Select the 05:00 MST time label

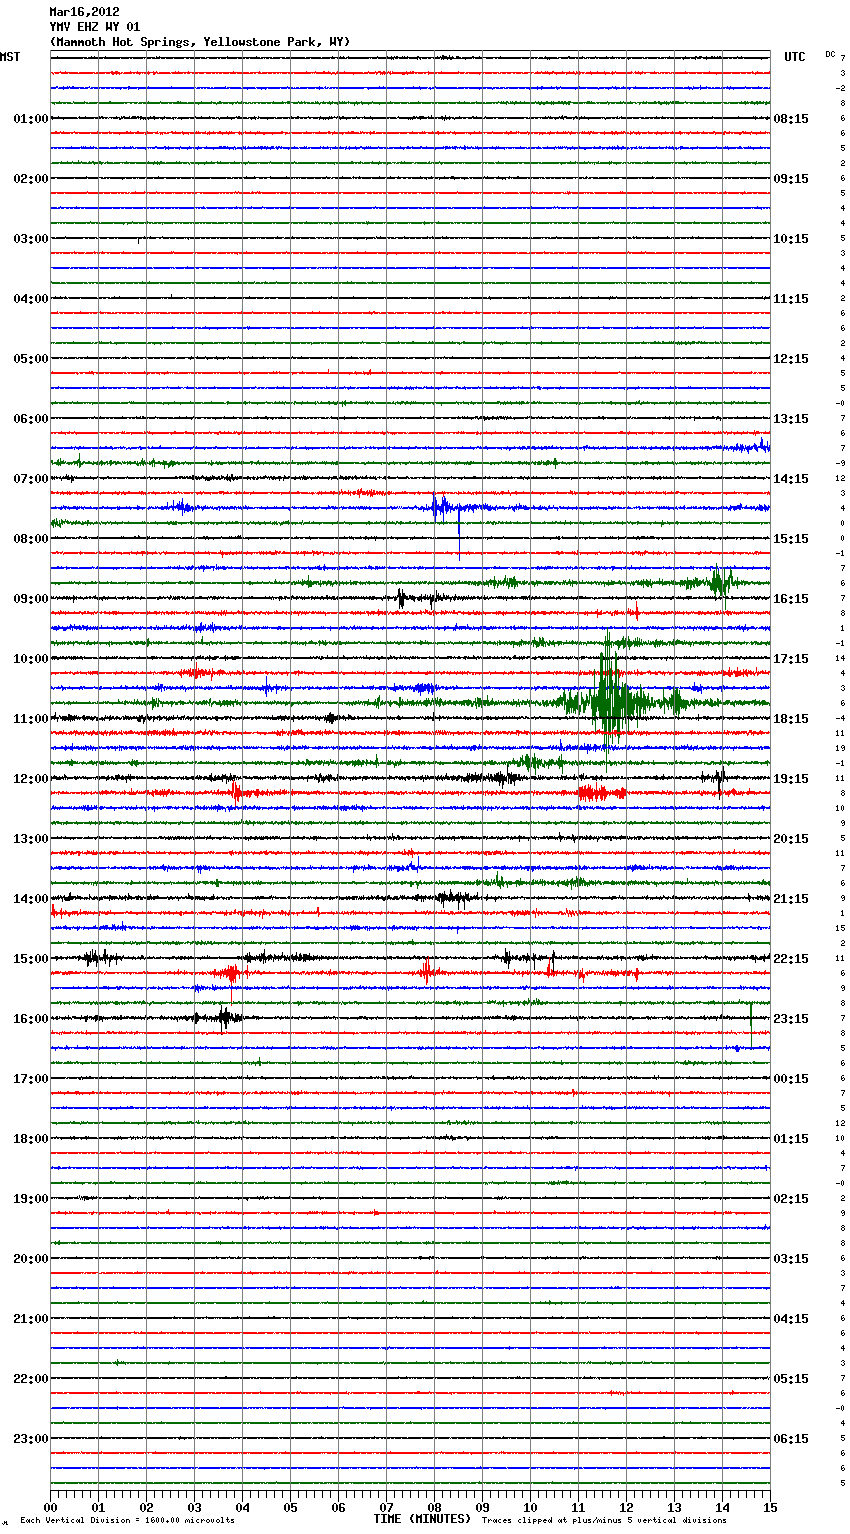click(30, 359)
